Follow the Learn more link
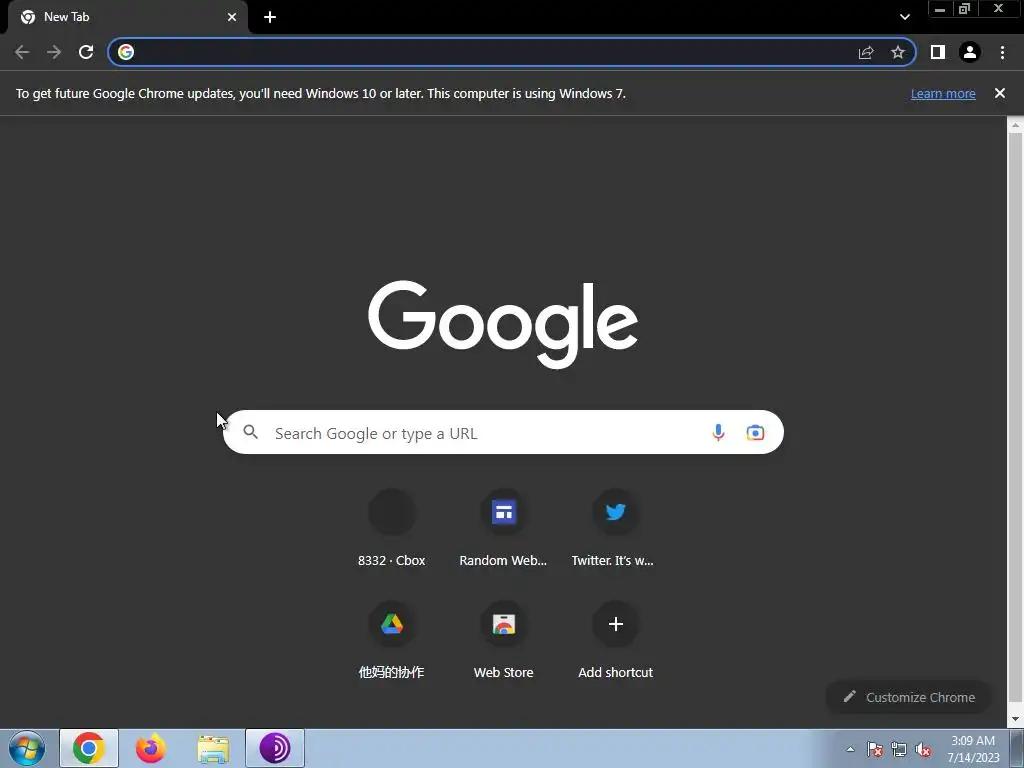This screenshot has width=1024, height=768. tap(943, 93)
